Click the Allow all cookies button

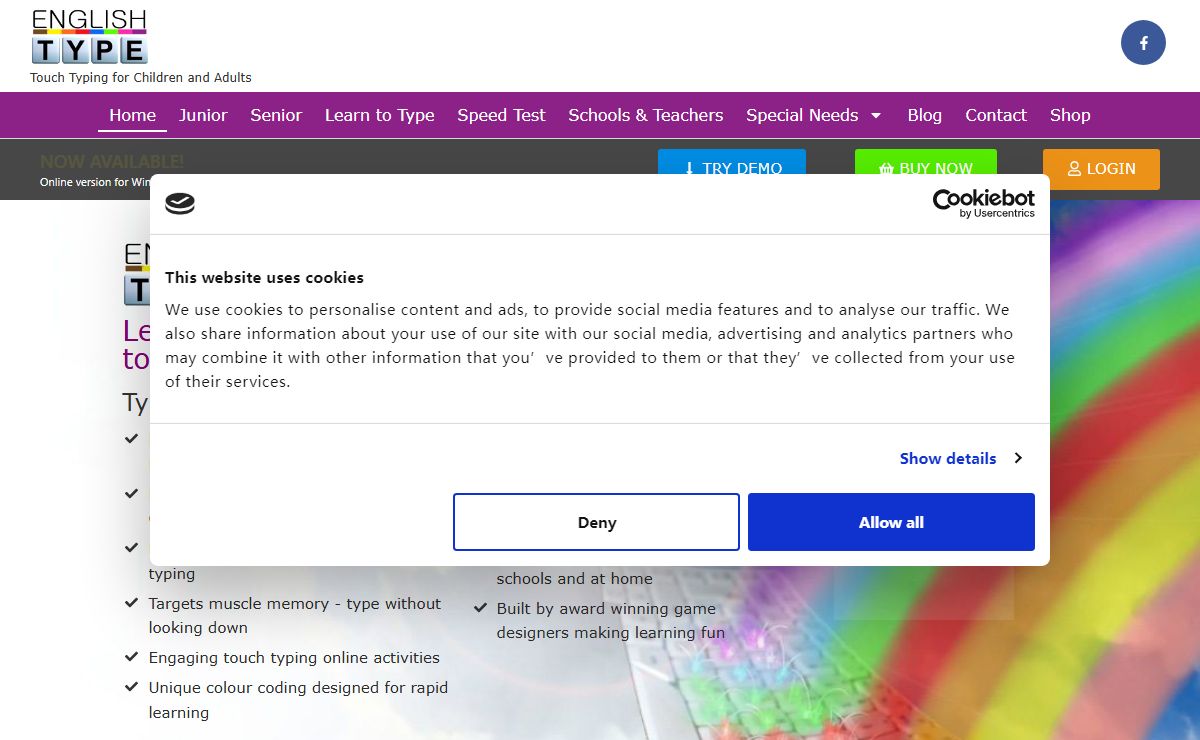891,522
